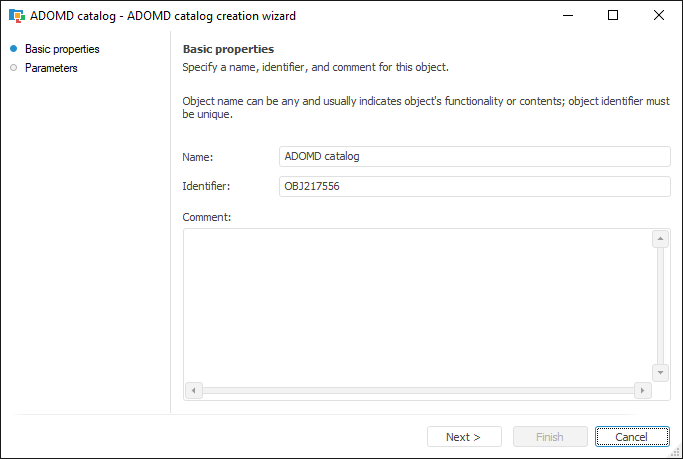Go to the next step with Next
This screenshot has width=683, height=459.
[464, 437]
